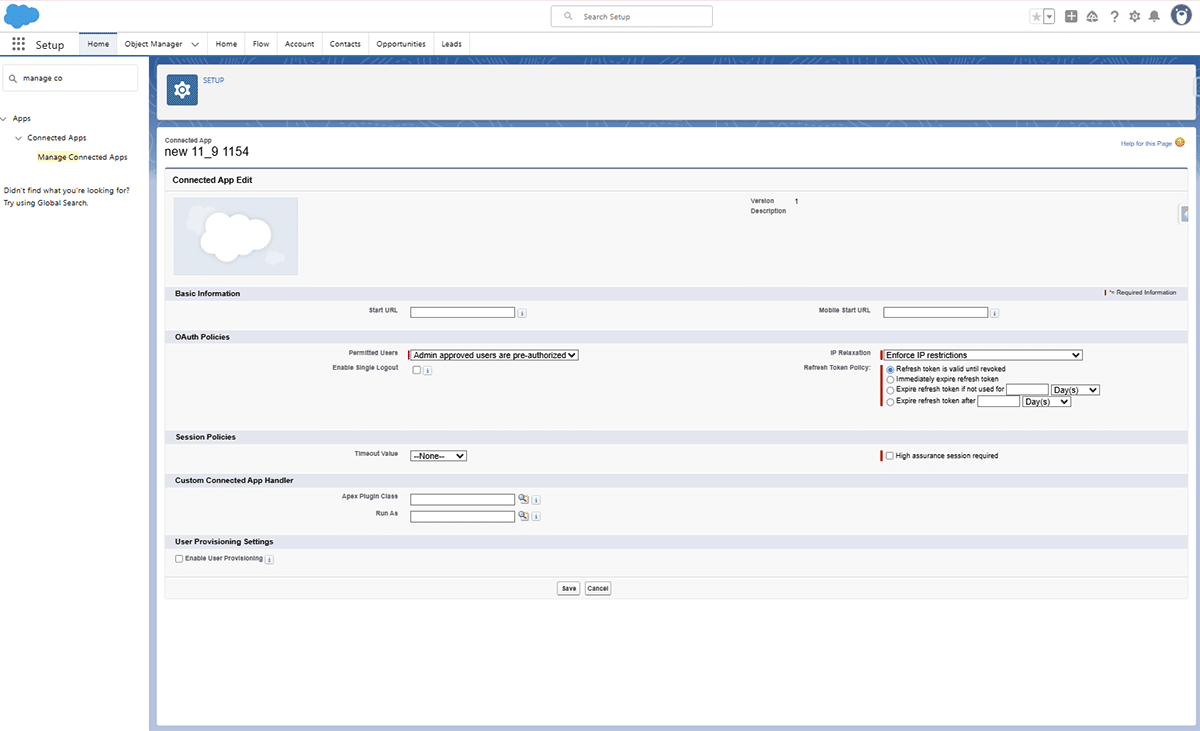This screenshot has height=731, width=1200.
Task: Click the Save button
Action: (568, 588)
